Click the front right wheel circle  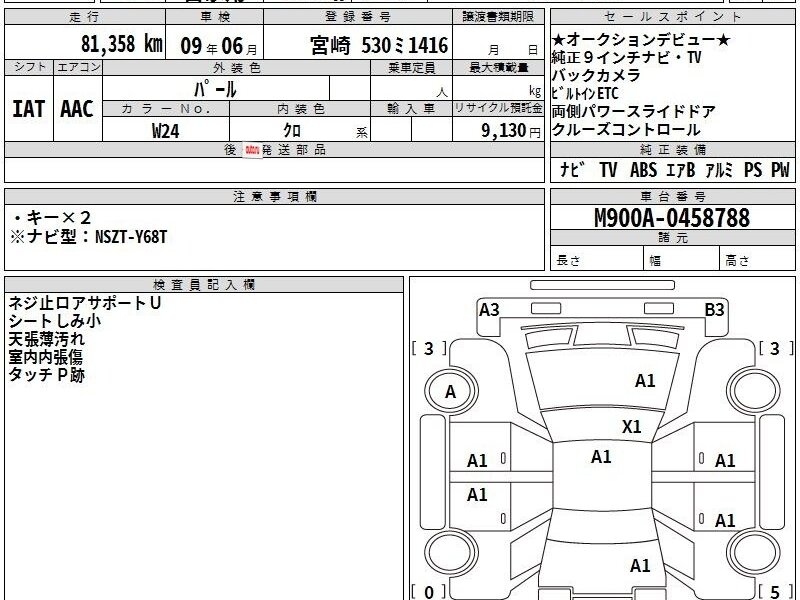point(753,392)
